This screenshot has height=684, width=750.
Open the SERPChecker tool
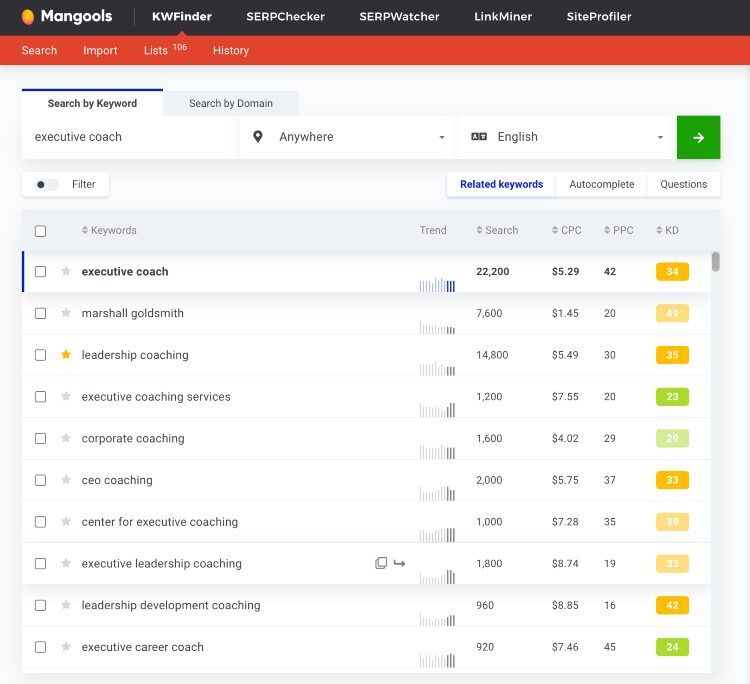point(285,17)
